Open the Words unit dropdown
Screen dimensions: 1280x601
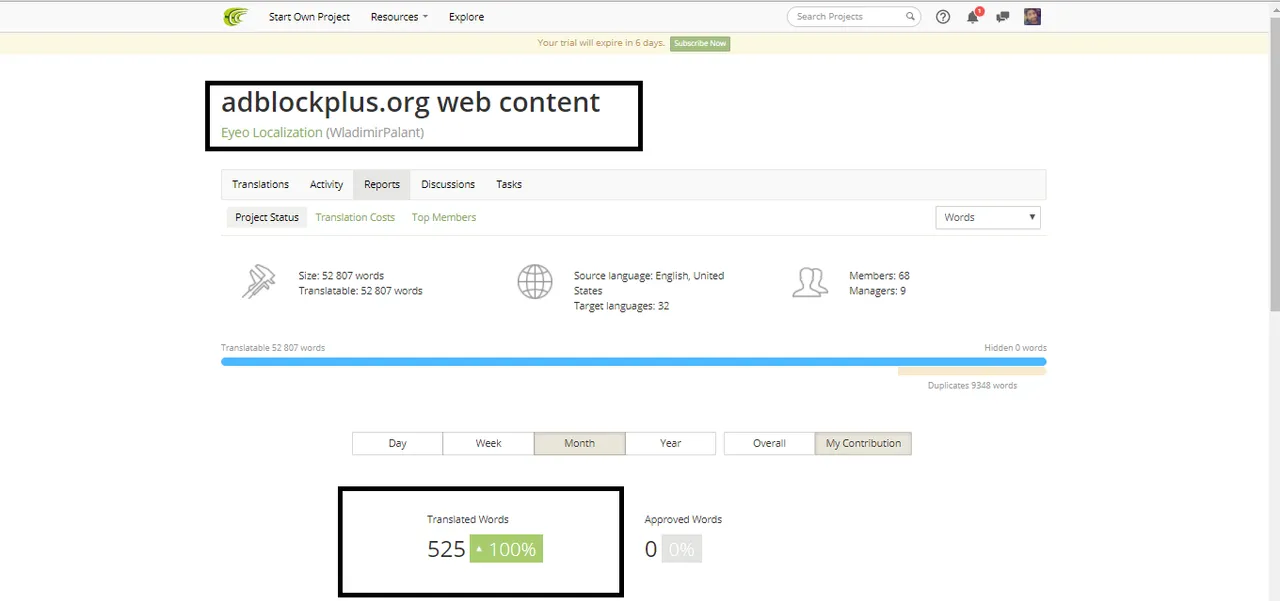[x=988, y=217]
